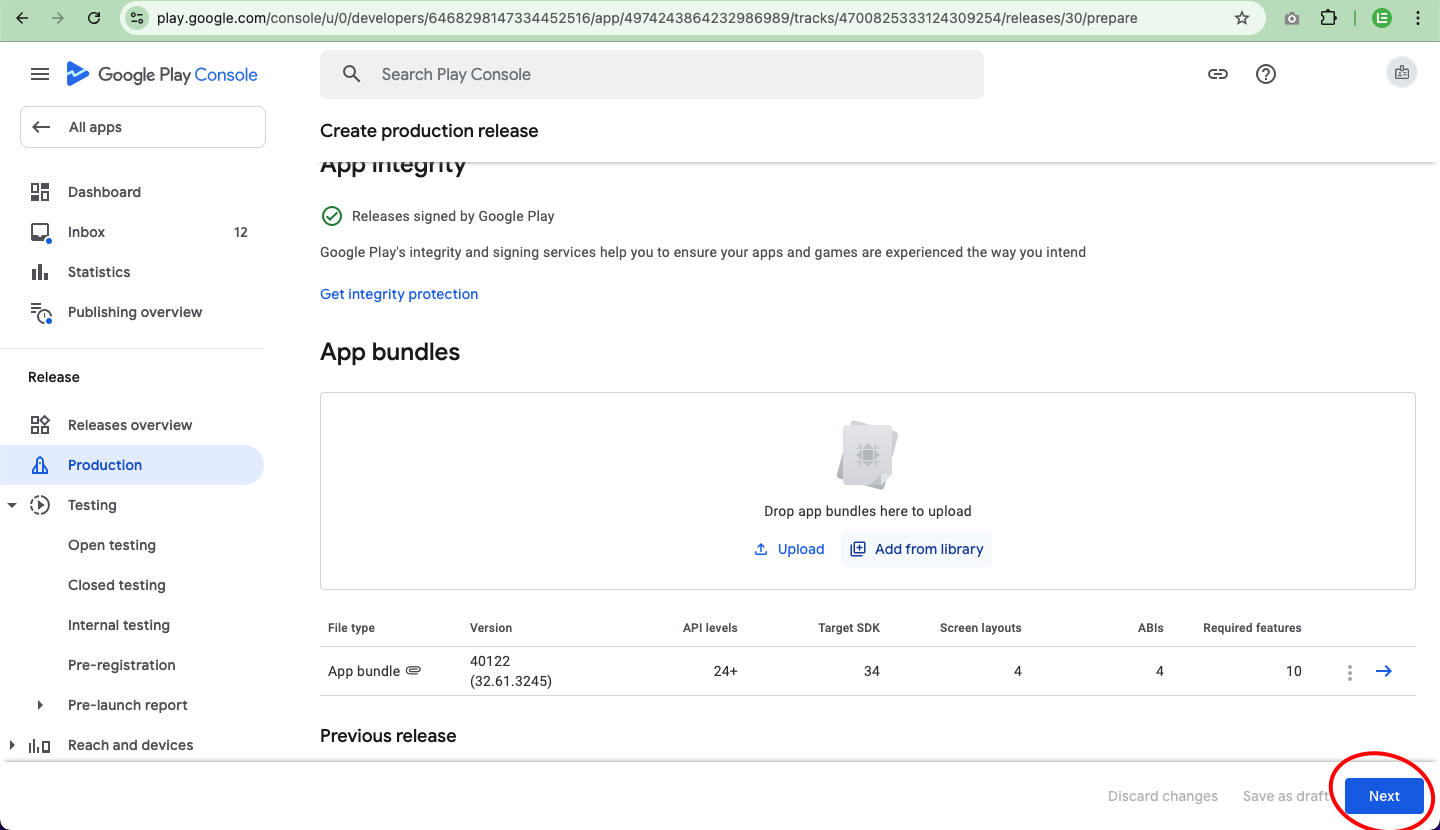This screenshot has width=1440, height=830.
Task: Open the Help question mark icon
Action: (x=1266, y=74)
